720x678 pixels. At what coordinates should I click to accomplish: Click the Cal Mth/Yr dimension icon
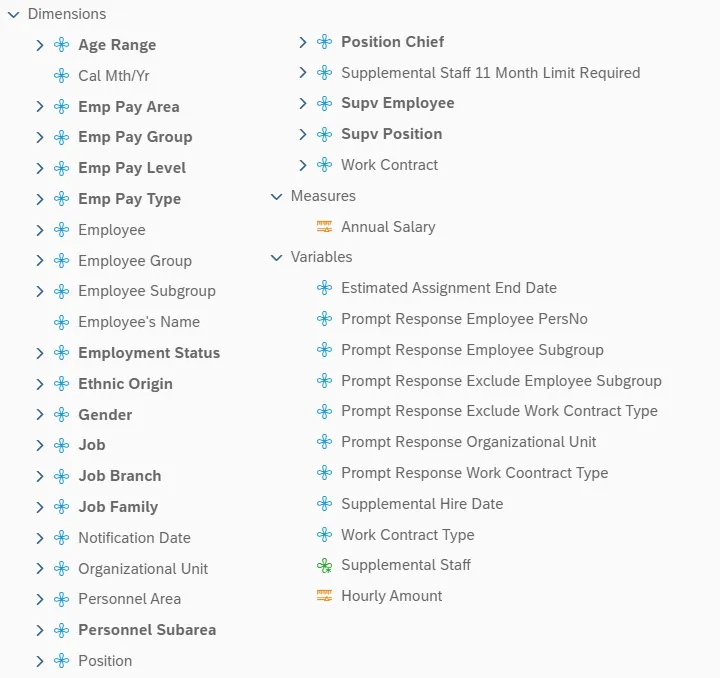tap(61, 76)
